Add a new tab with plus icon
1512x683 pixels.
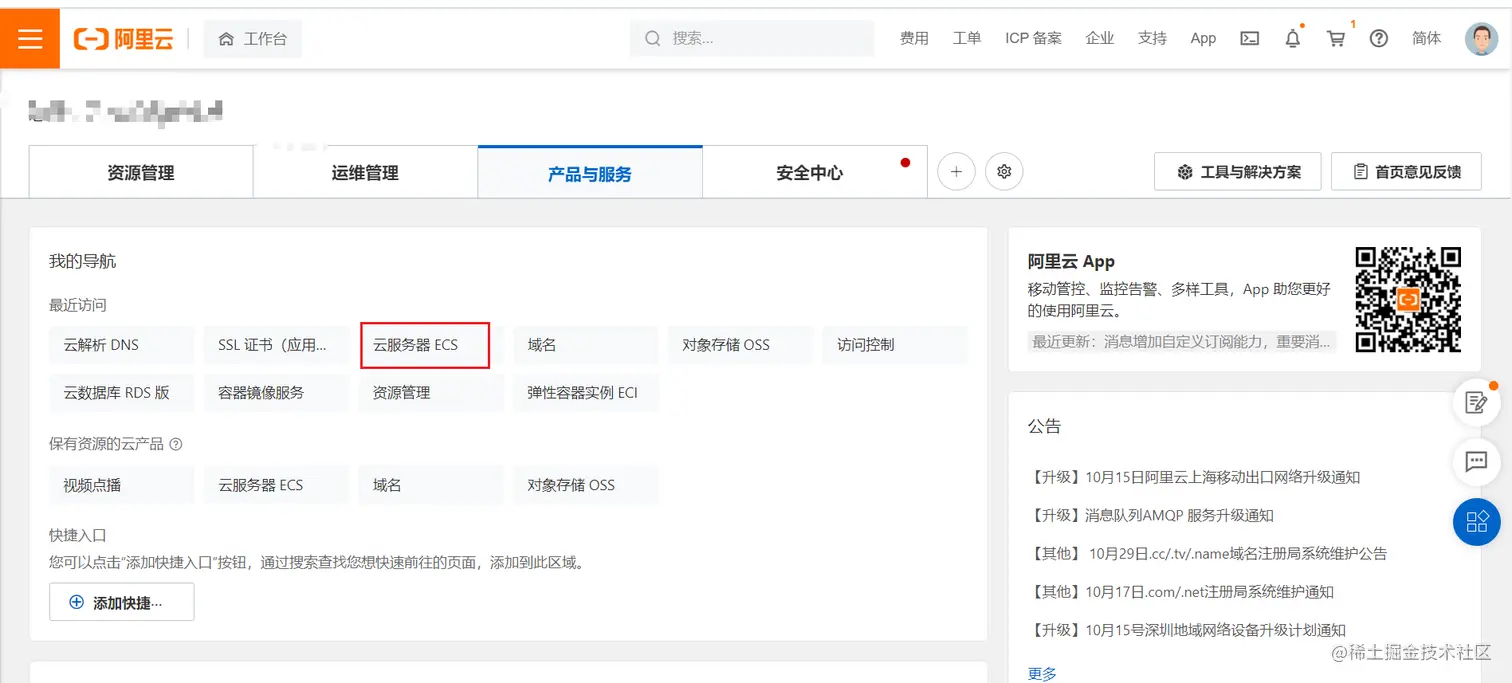coord(956,172)
